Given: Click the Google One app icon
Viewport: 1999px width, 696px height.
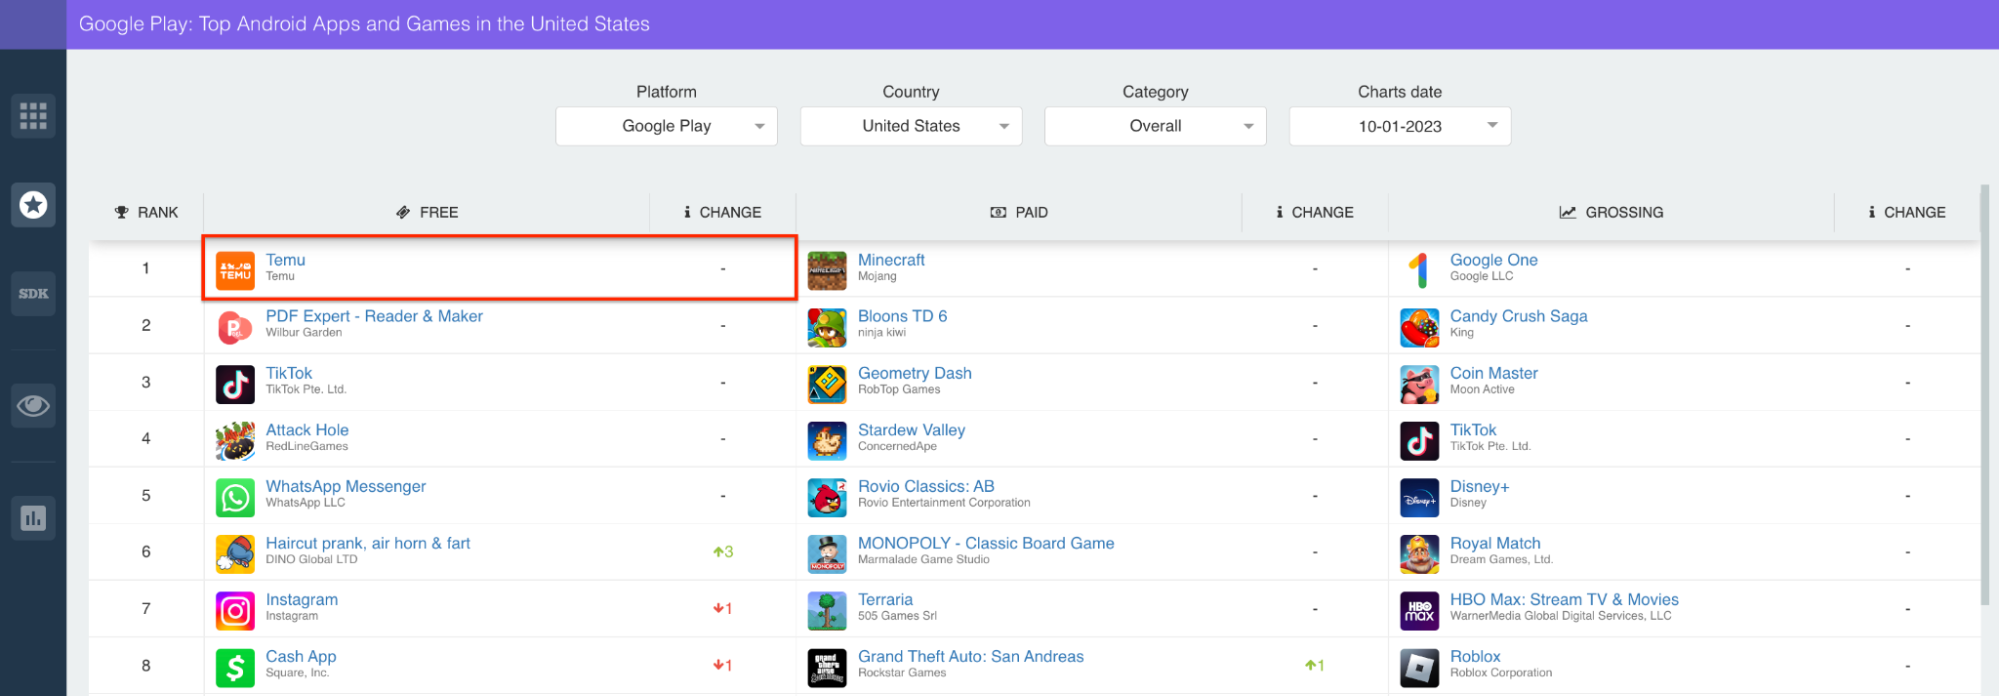Looking at the screenshot, I should coord(1419,270).
